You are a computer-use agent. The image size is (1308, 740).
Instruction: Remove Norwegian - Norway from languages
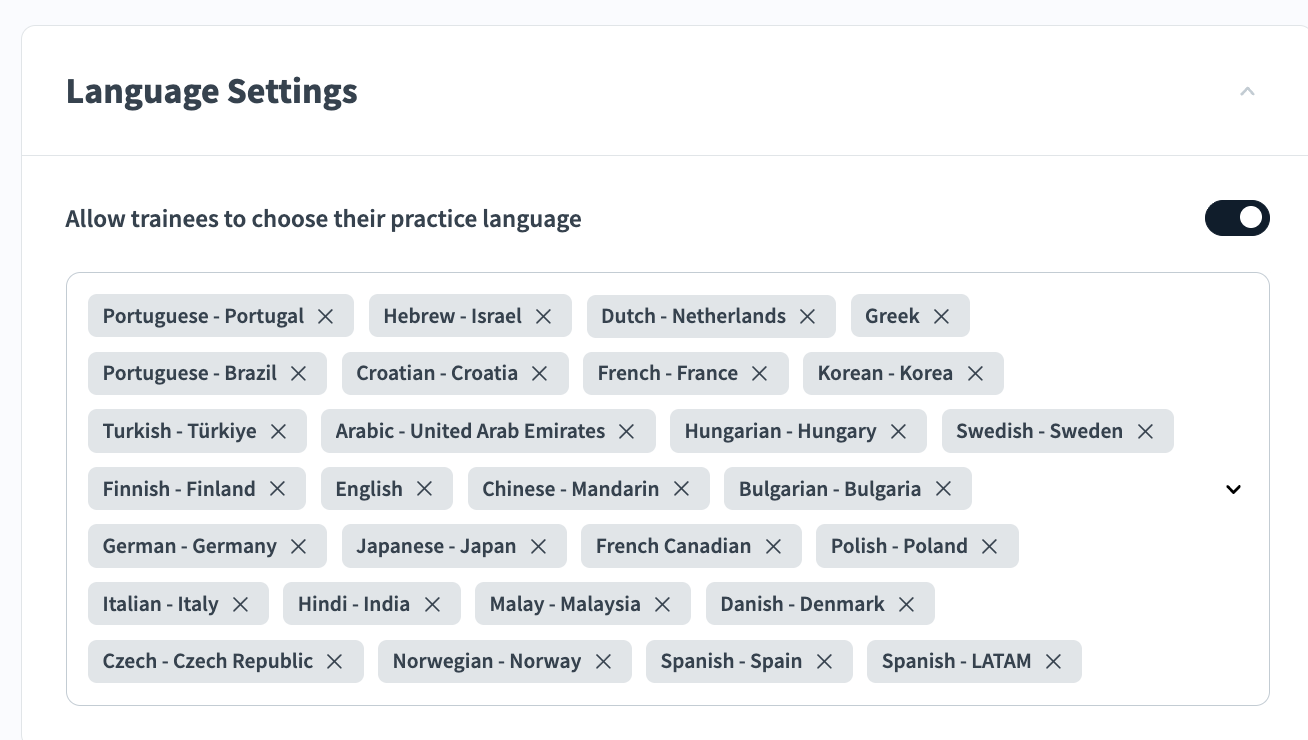[x=604, y=662]
